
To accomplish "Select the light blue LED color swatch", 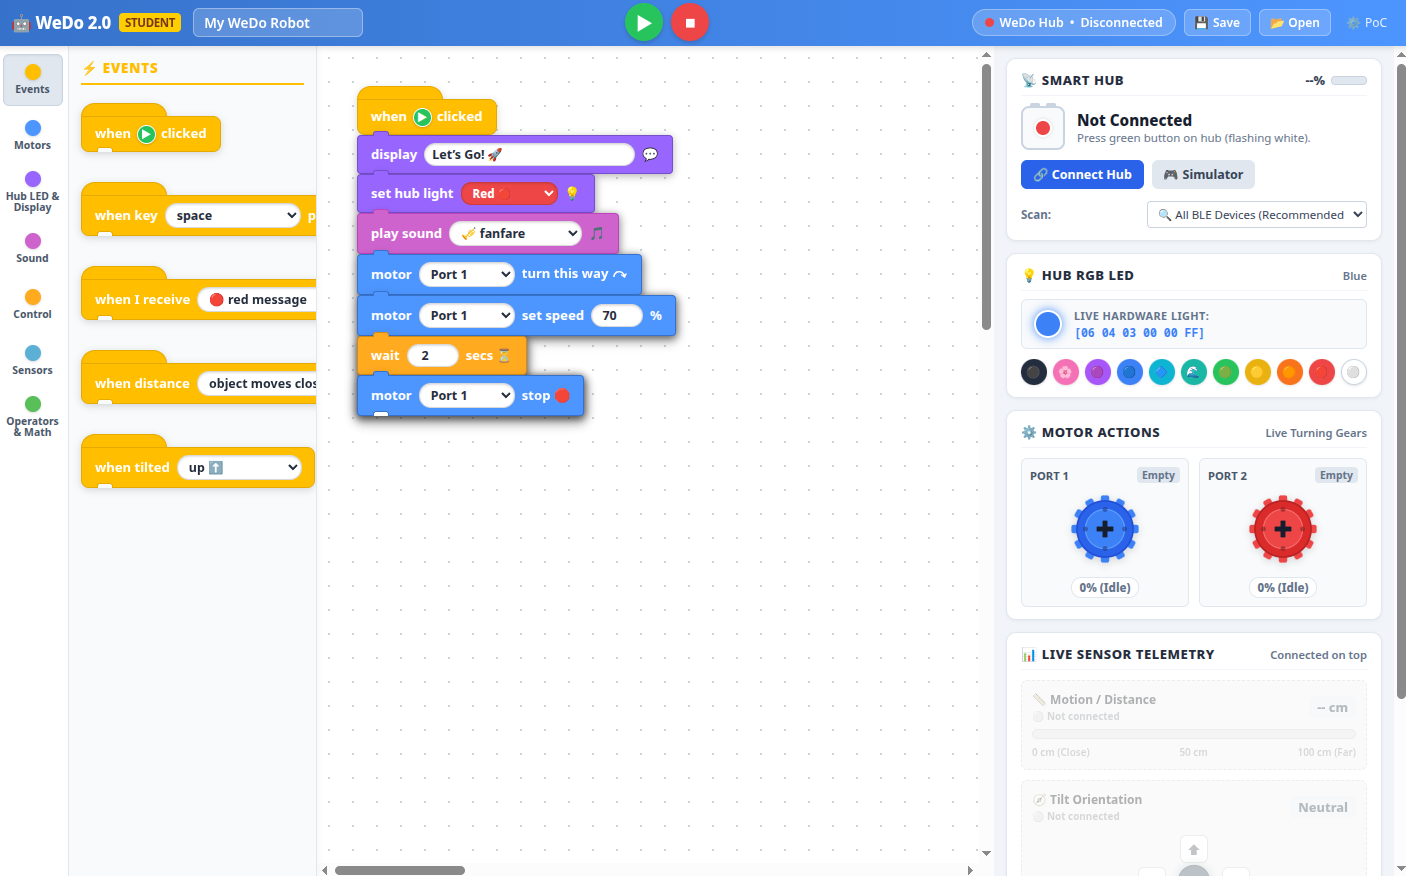I will [x=1162, y=372].
